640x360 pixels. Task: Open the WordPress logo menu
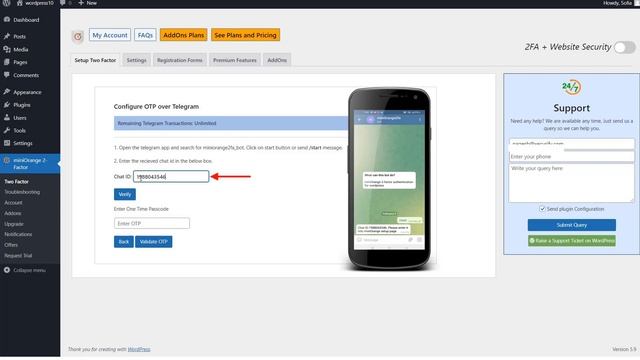[x=7, y=3]
